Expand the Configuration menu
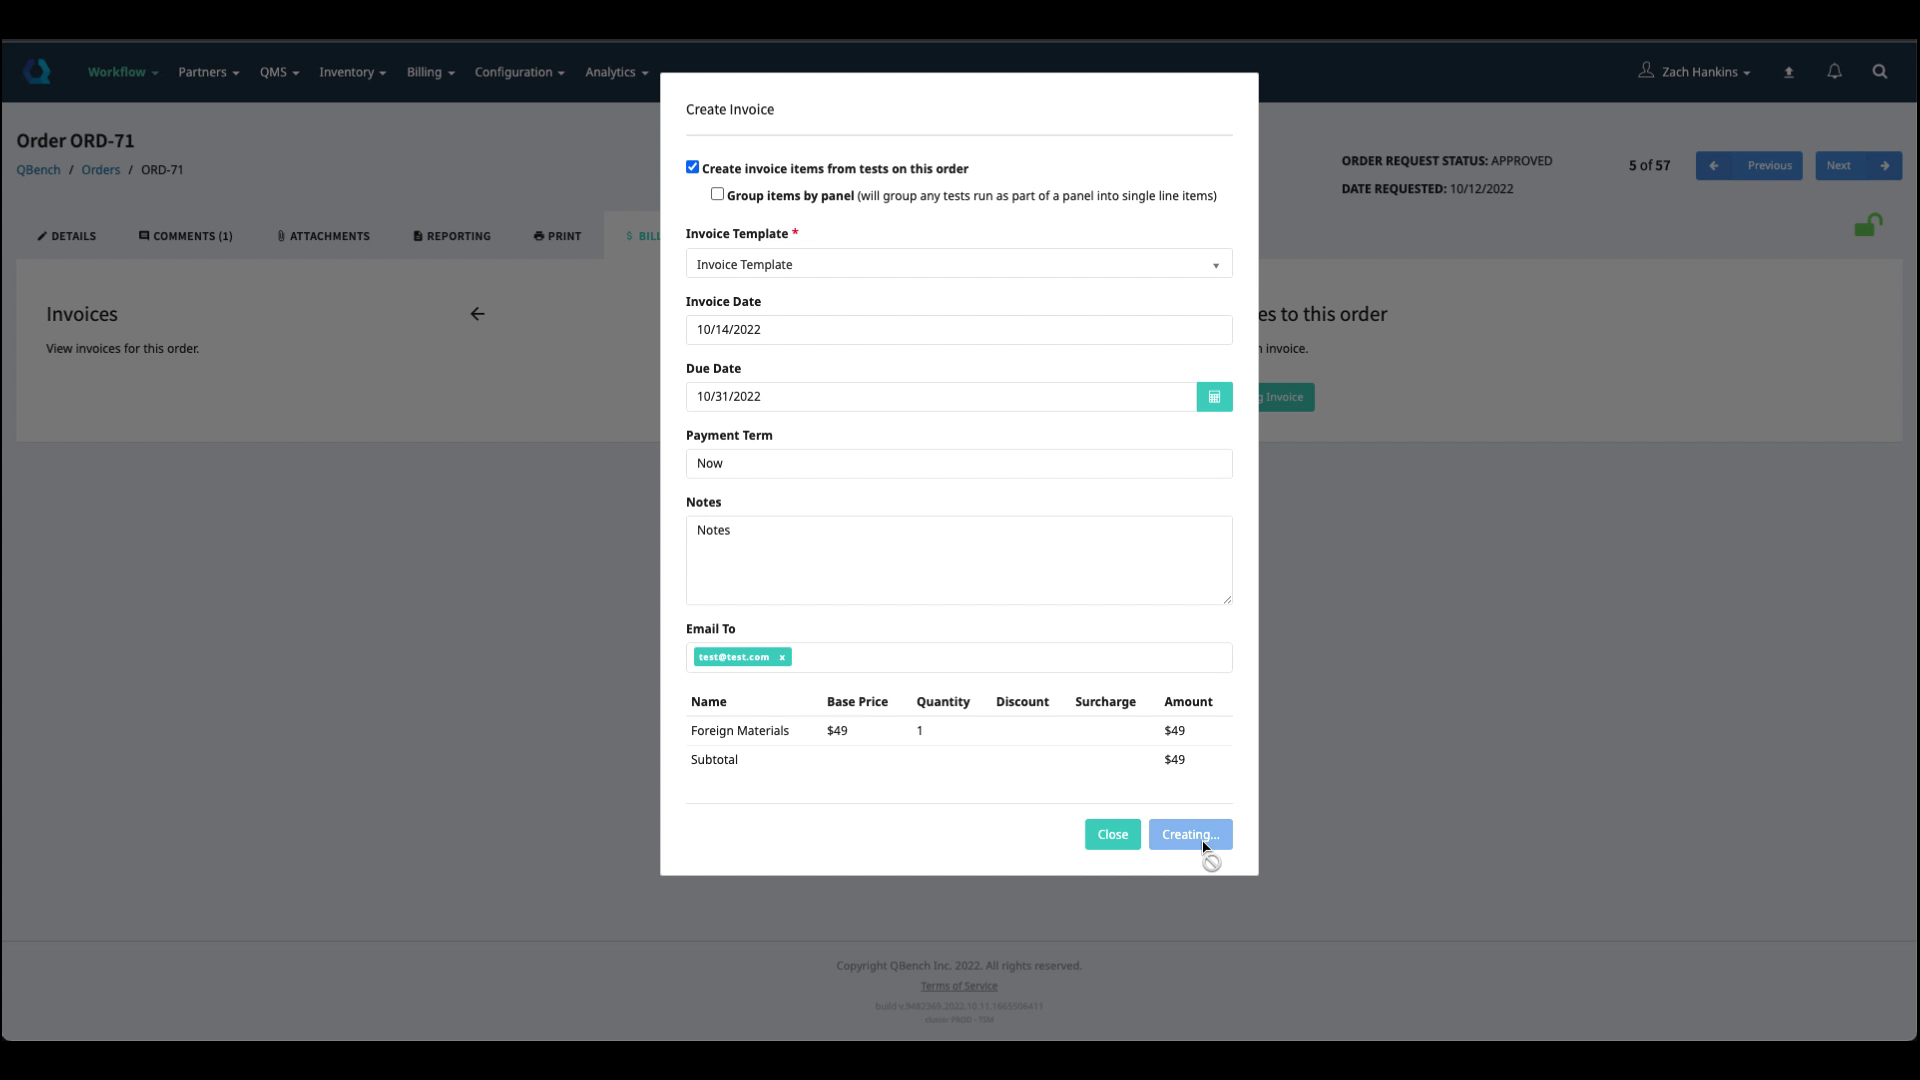 tap(519, 72)
